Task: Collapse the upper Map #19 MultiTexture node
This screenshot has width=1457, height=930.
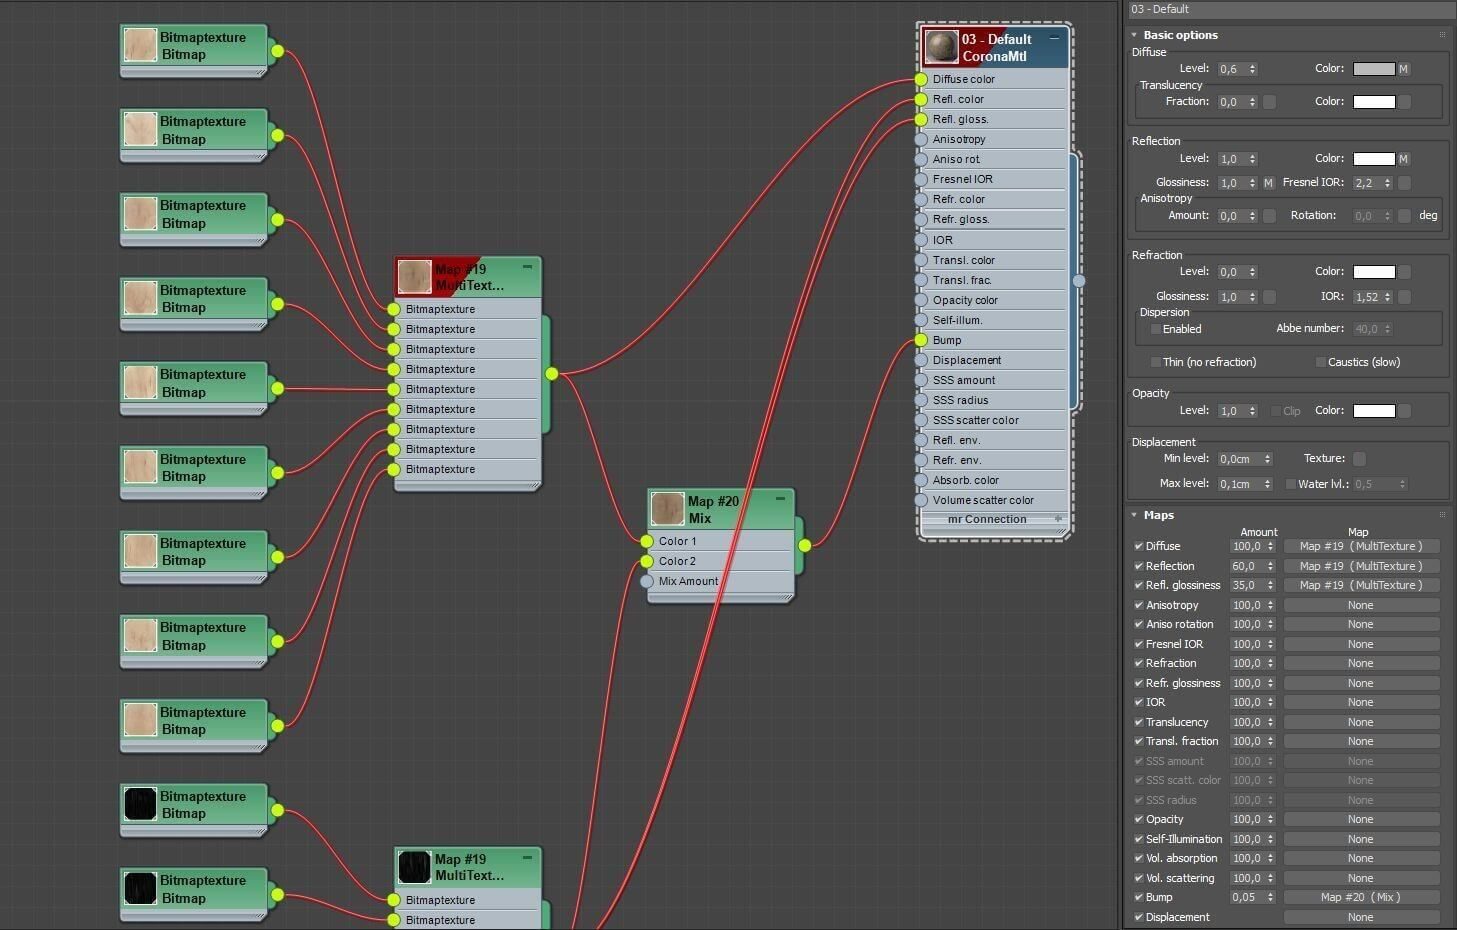Action: pos(527,267)
